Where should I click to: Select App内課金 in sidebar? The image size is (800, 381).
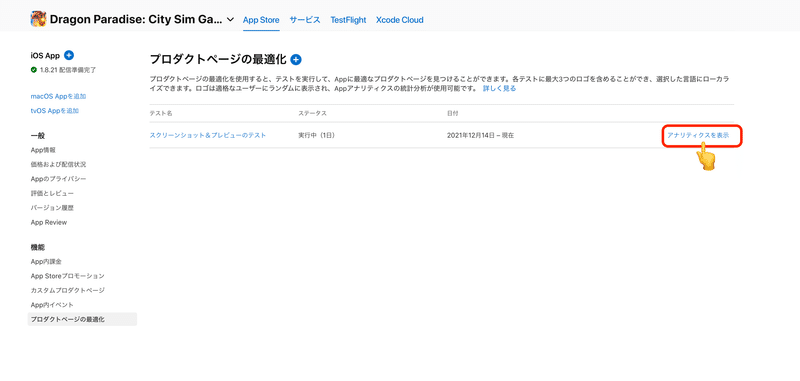(x=46, y=261)
